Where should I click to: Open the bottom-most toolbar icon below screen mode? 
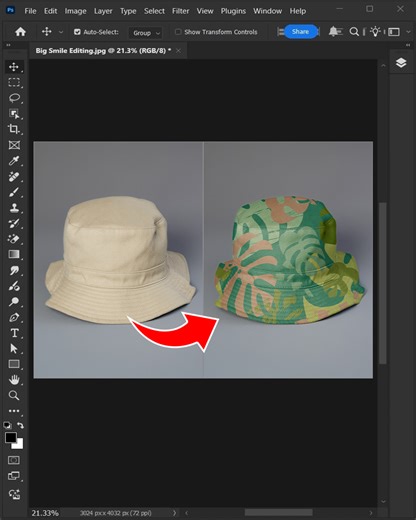click(x=14, y=494)
